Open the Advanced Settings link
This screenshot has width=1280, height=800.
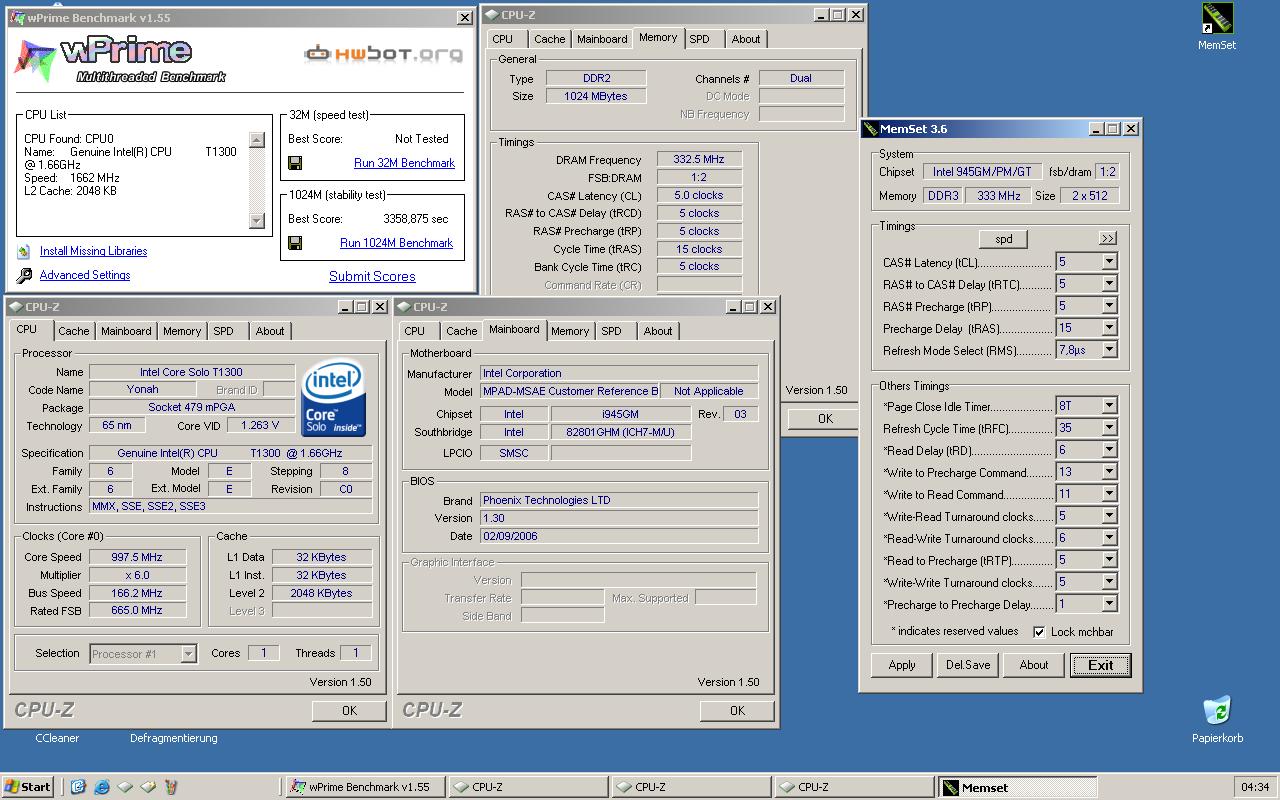[x=85, y=275]
